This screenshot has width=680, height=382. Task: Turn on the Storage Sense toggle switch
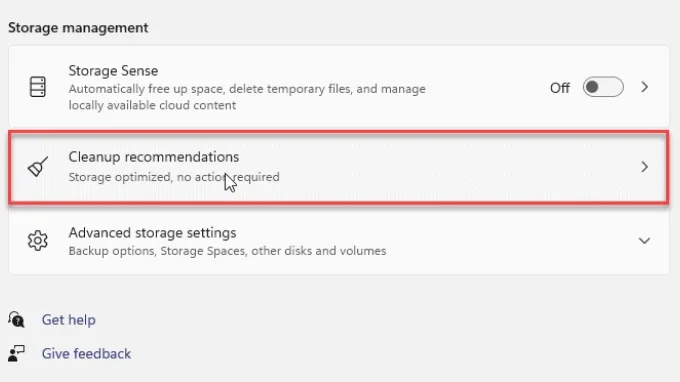[x=603, y=87]
